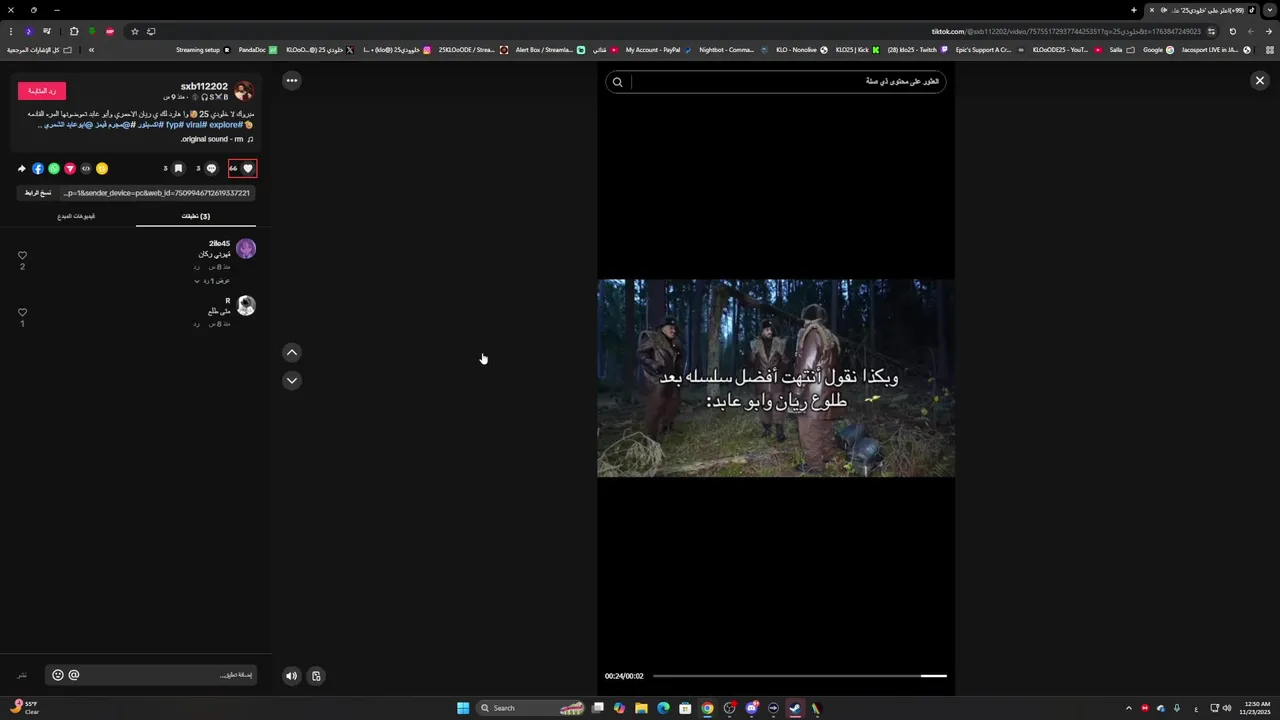
Task: Open the original sound - rm link
Action: click(212, 139)
